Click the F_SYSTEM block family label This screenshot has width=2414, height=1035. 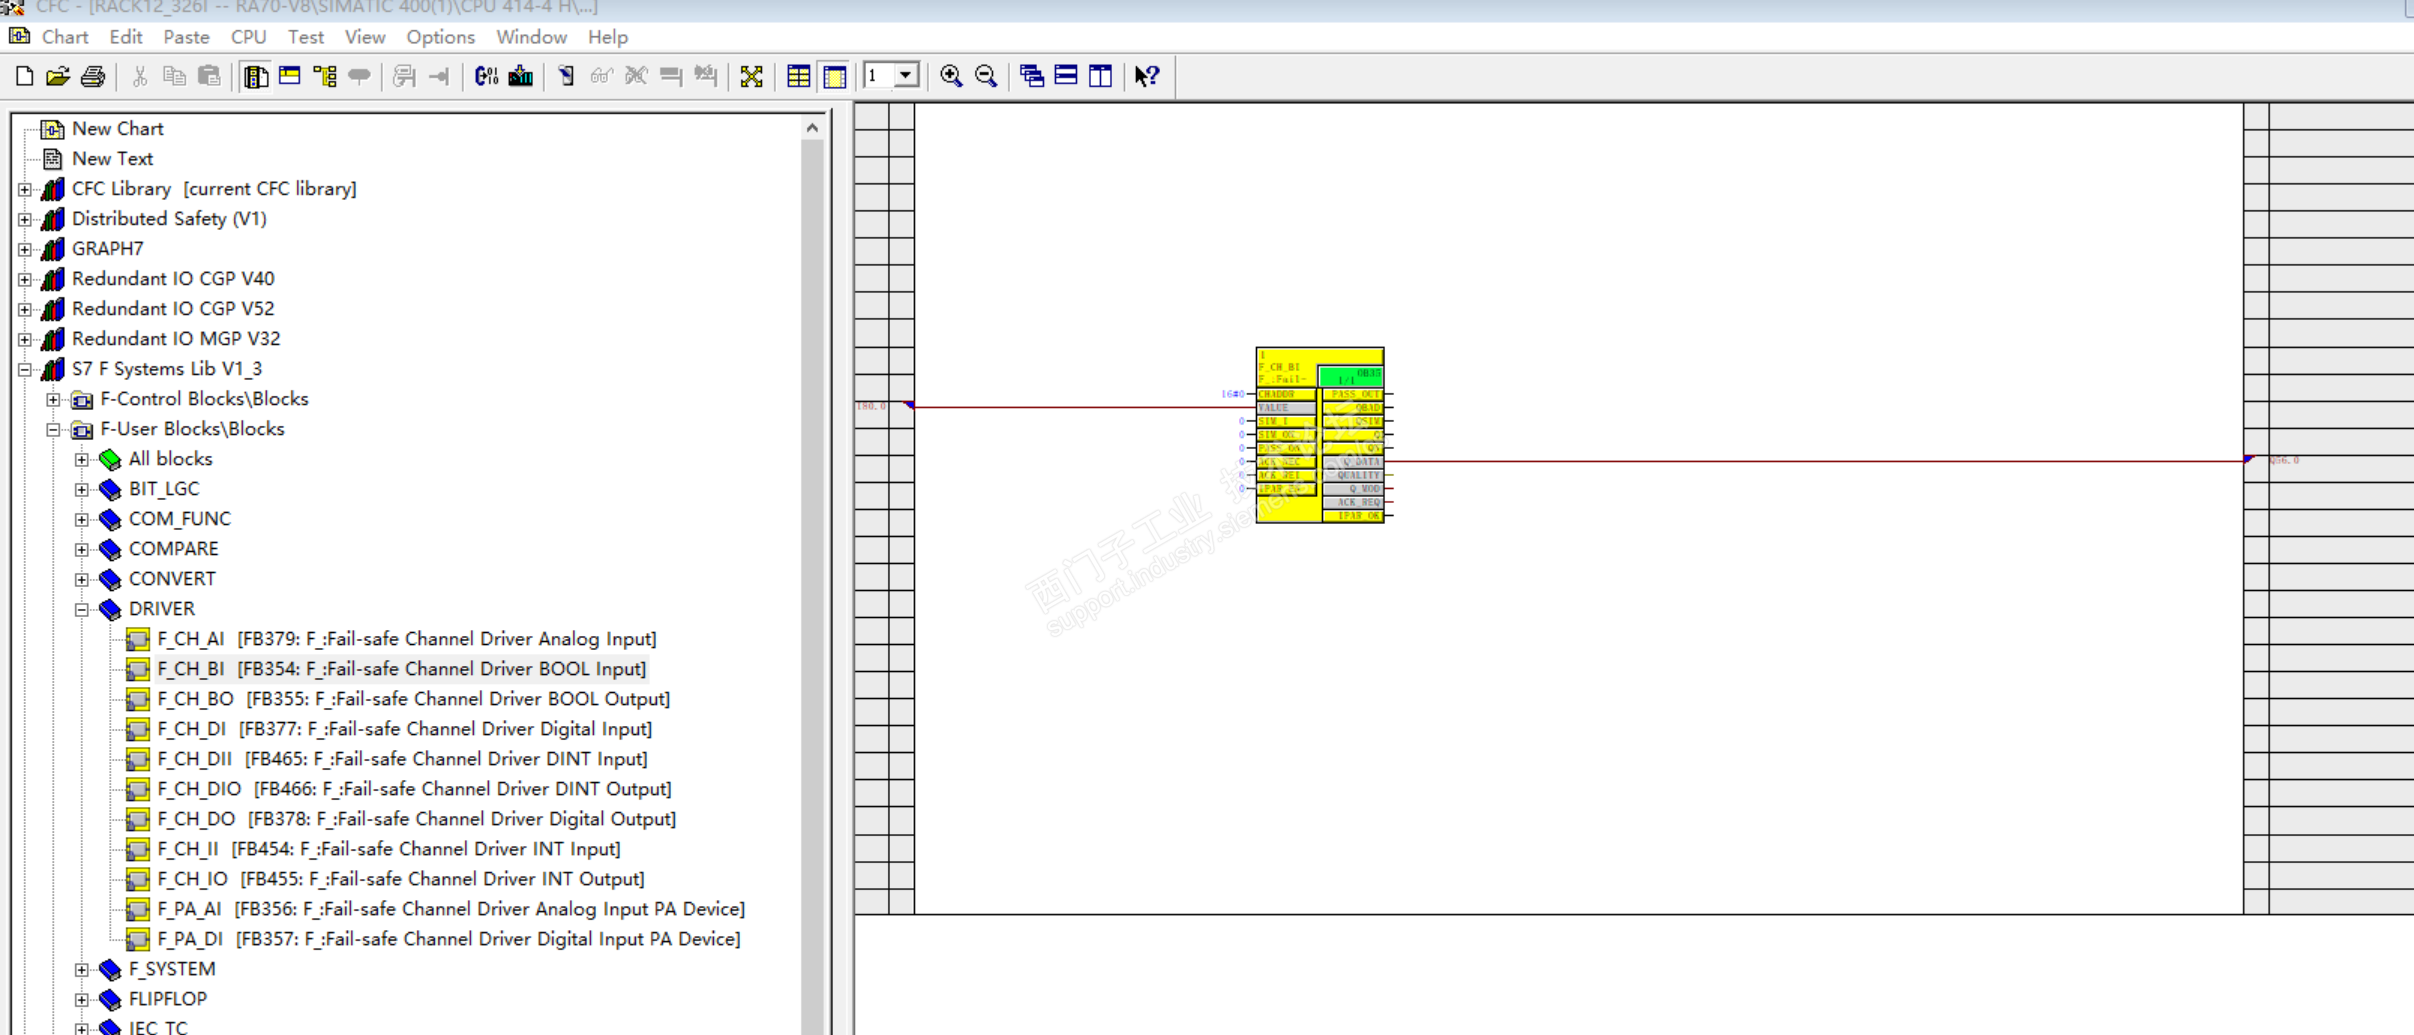[x=172, y=969]
